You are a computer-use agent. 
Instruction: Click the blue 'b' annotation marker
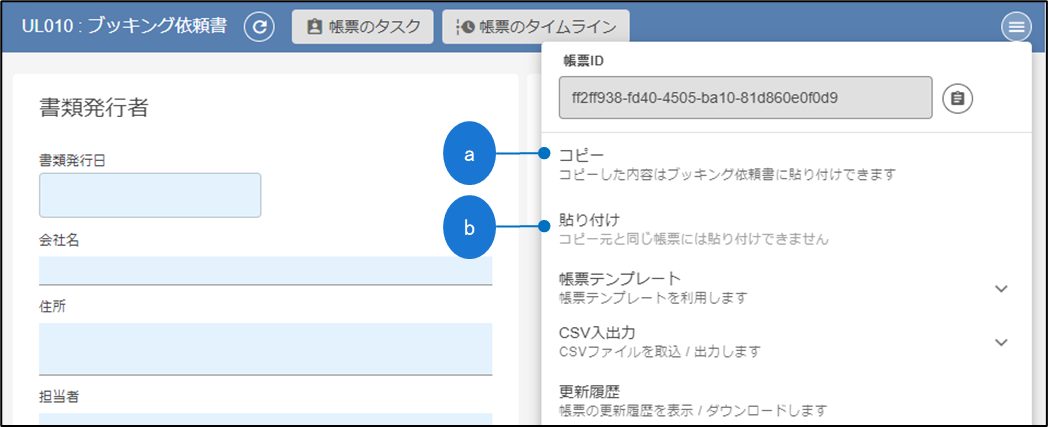point(471,227)
